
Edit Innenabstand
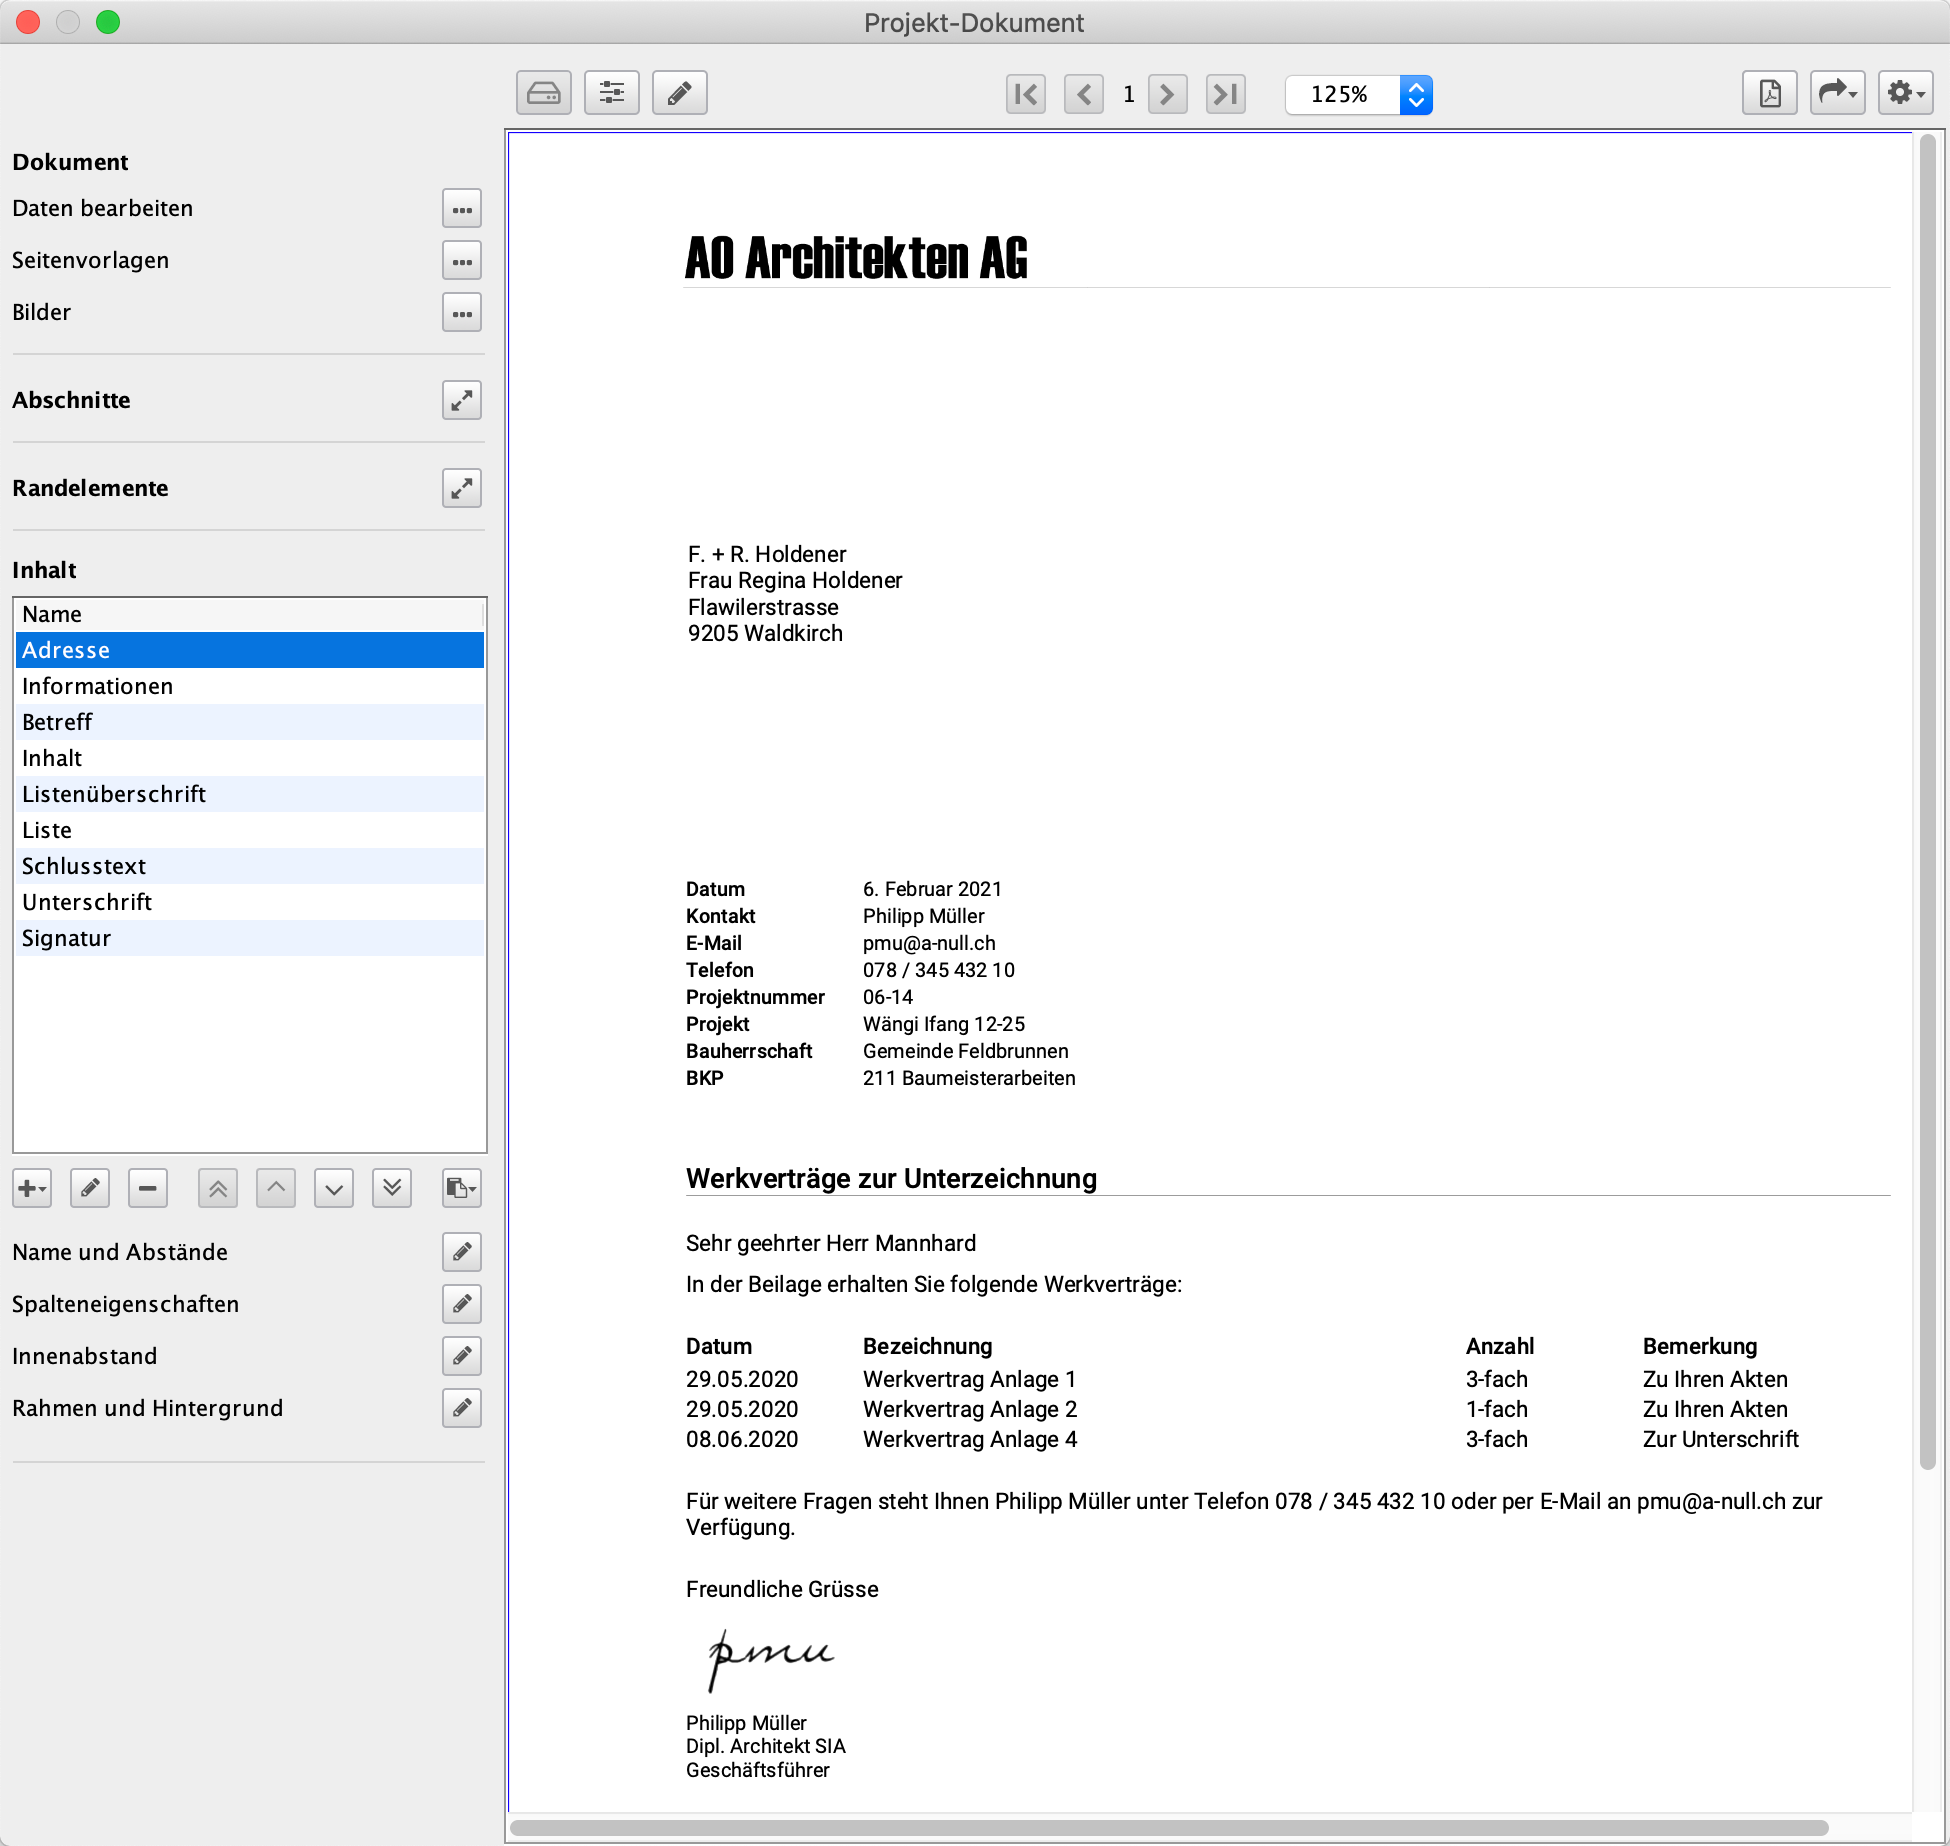[462, 1356]
